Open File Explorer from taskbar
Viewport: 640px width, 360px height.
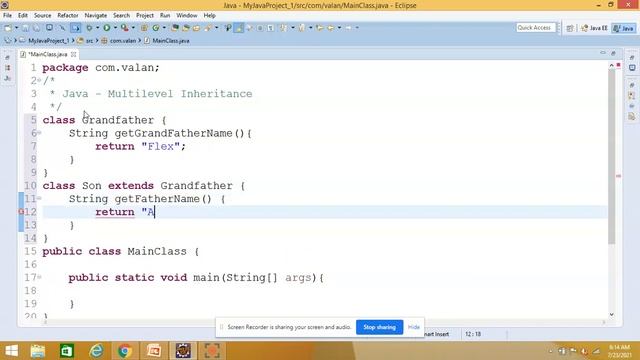coord(38,351)
